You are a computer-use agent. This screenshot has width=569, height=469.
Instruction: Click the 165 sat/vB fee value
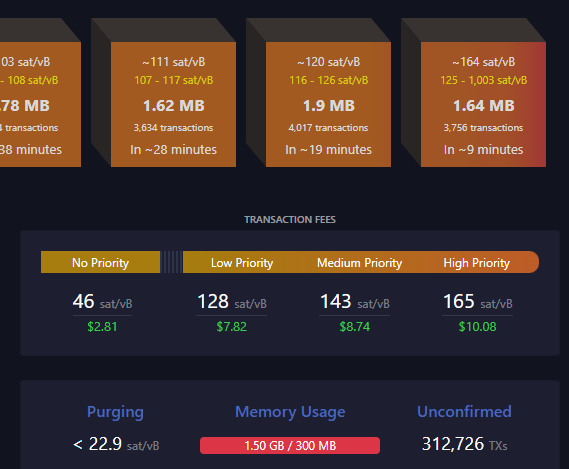coord(478,302)
